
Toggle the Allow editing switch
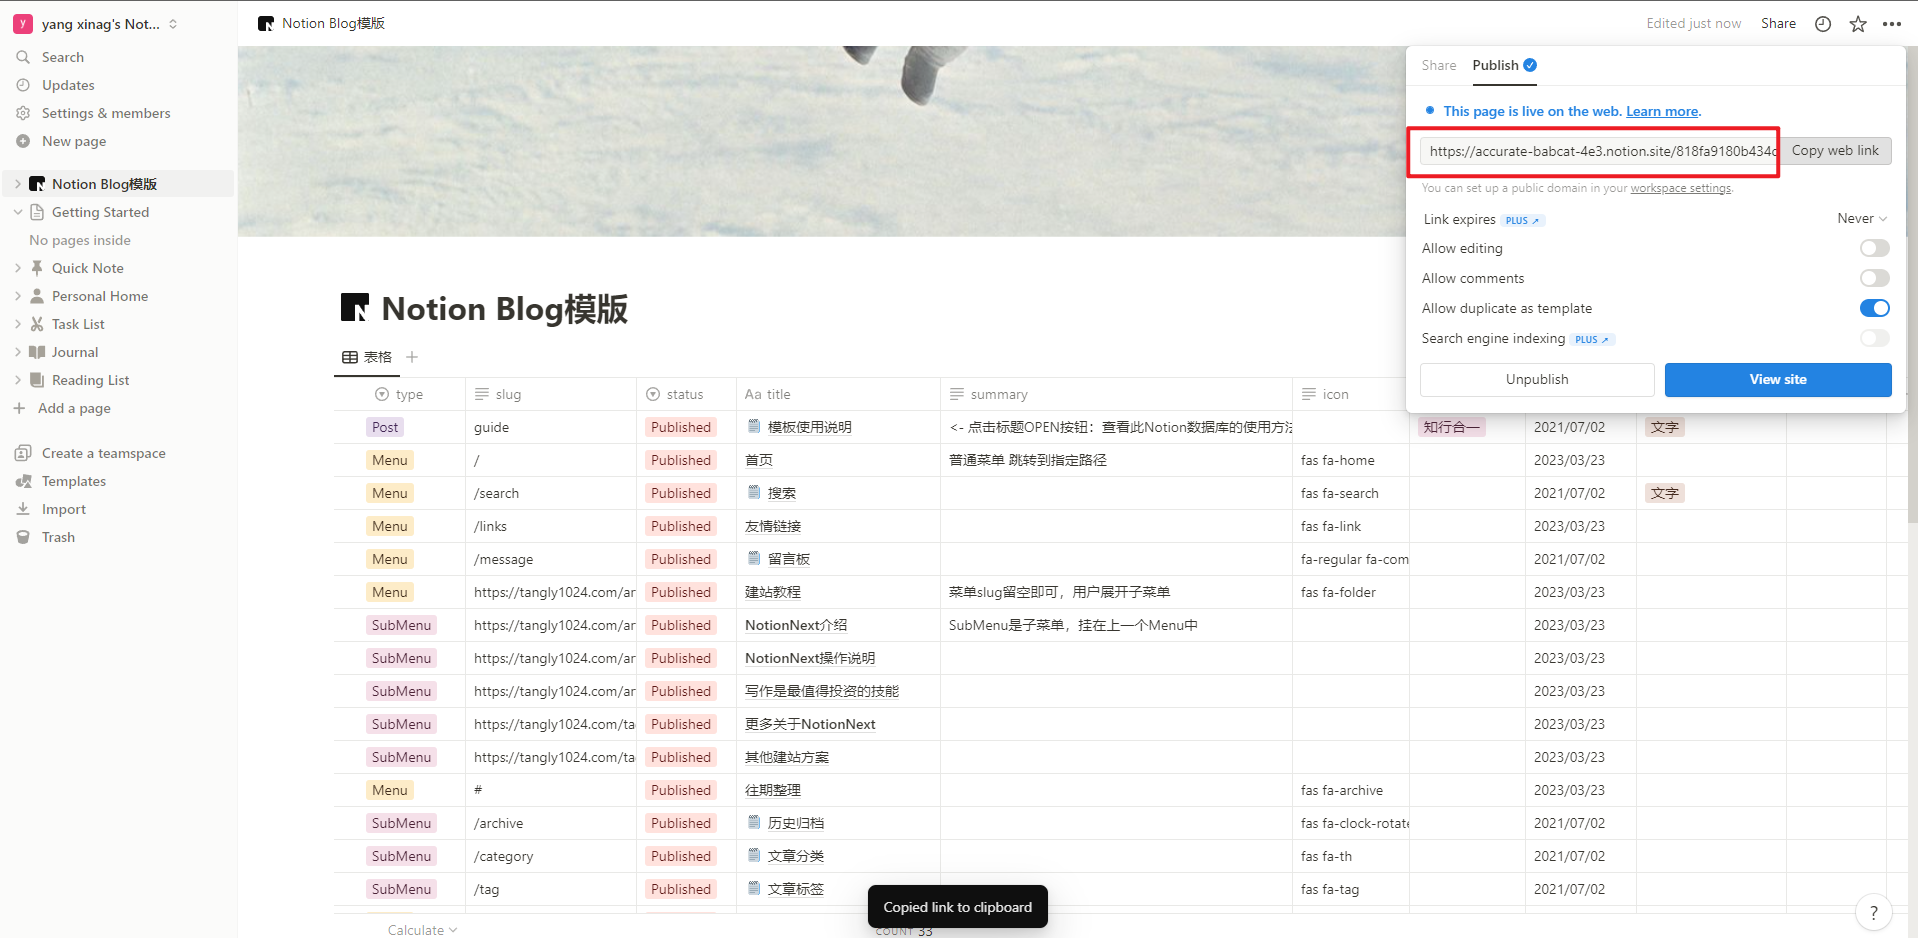(x=1874, y=248)
